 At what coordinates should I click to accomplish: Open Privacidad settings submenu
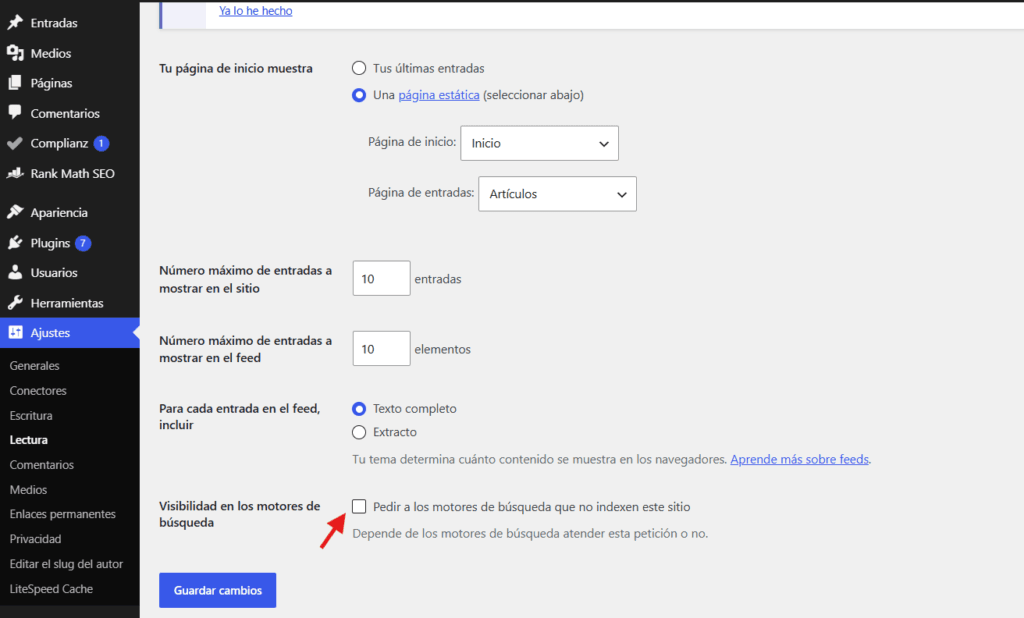point(35,539)
